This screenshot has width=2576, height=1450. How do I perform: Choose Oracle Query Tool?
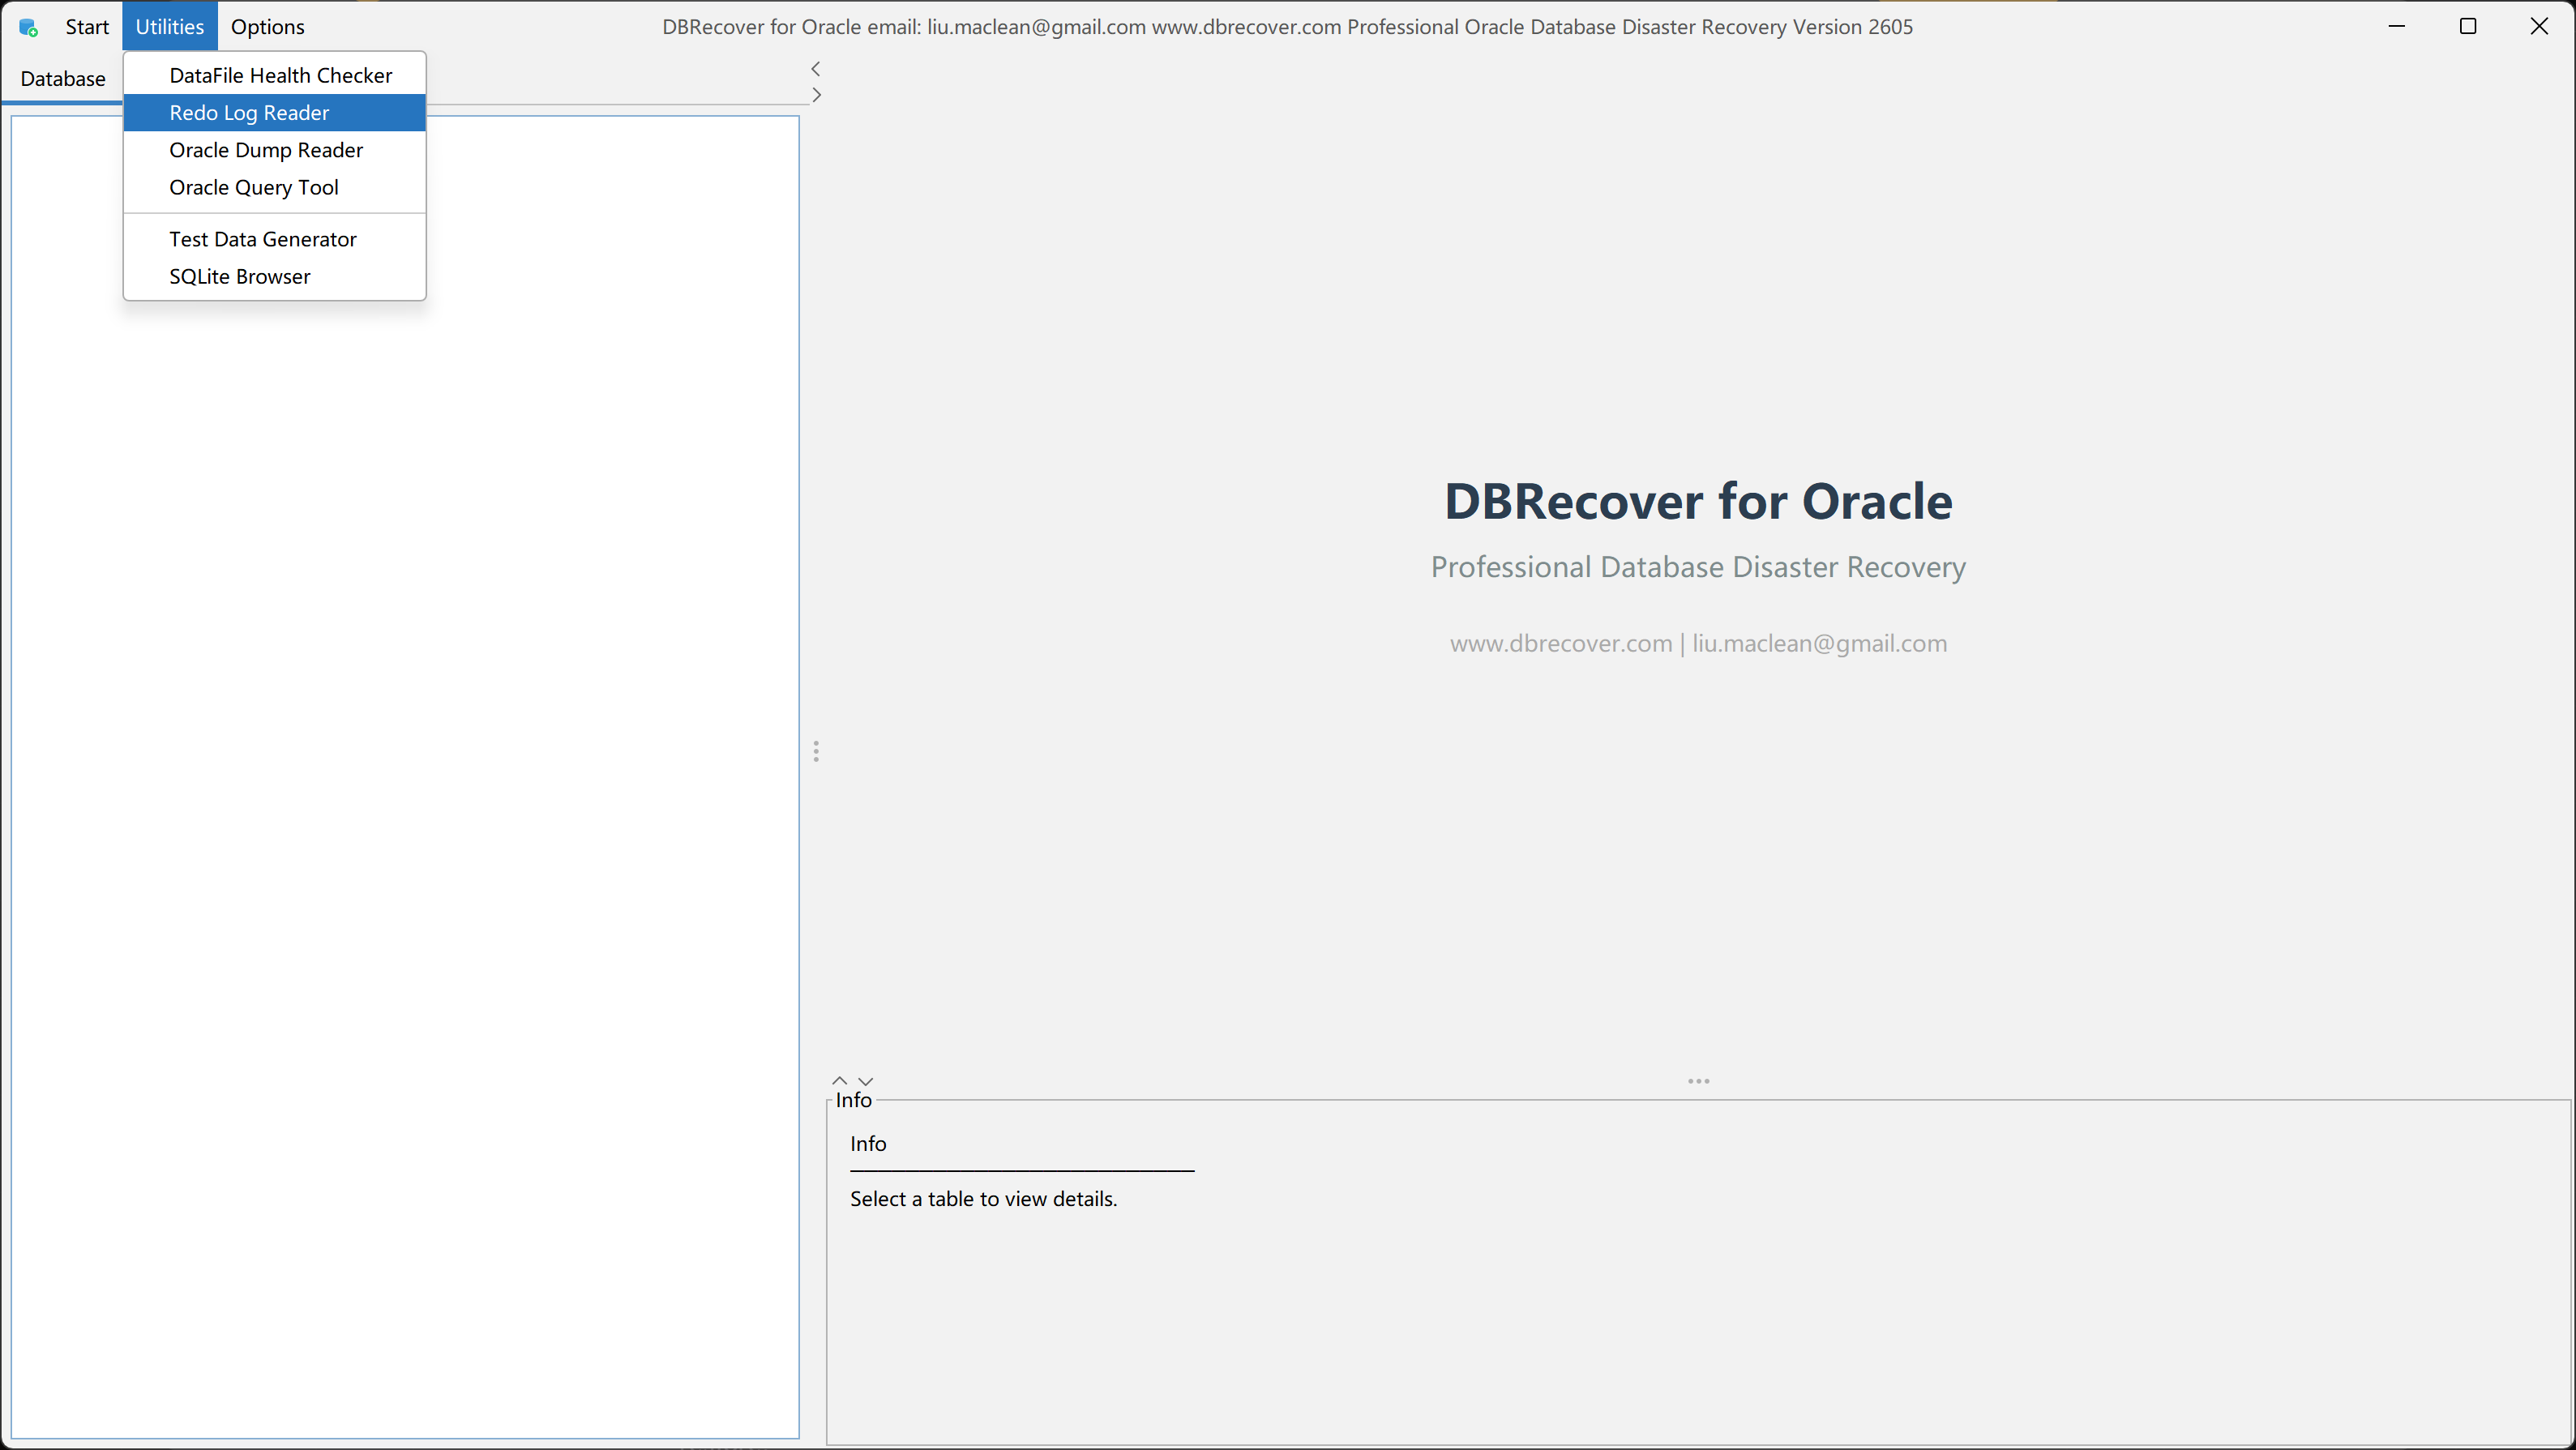[x=275, y=187]
